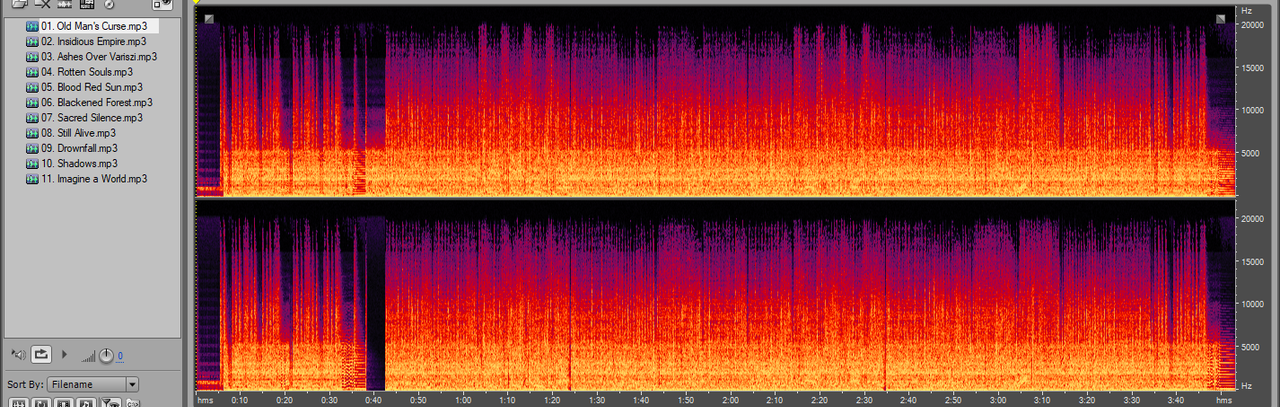This screenshot has height=407, width=1280.
Task: Click the volume ramp icon beside the knob
Action: (88, 356)
